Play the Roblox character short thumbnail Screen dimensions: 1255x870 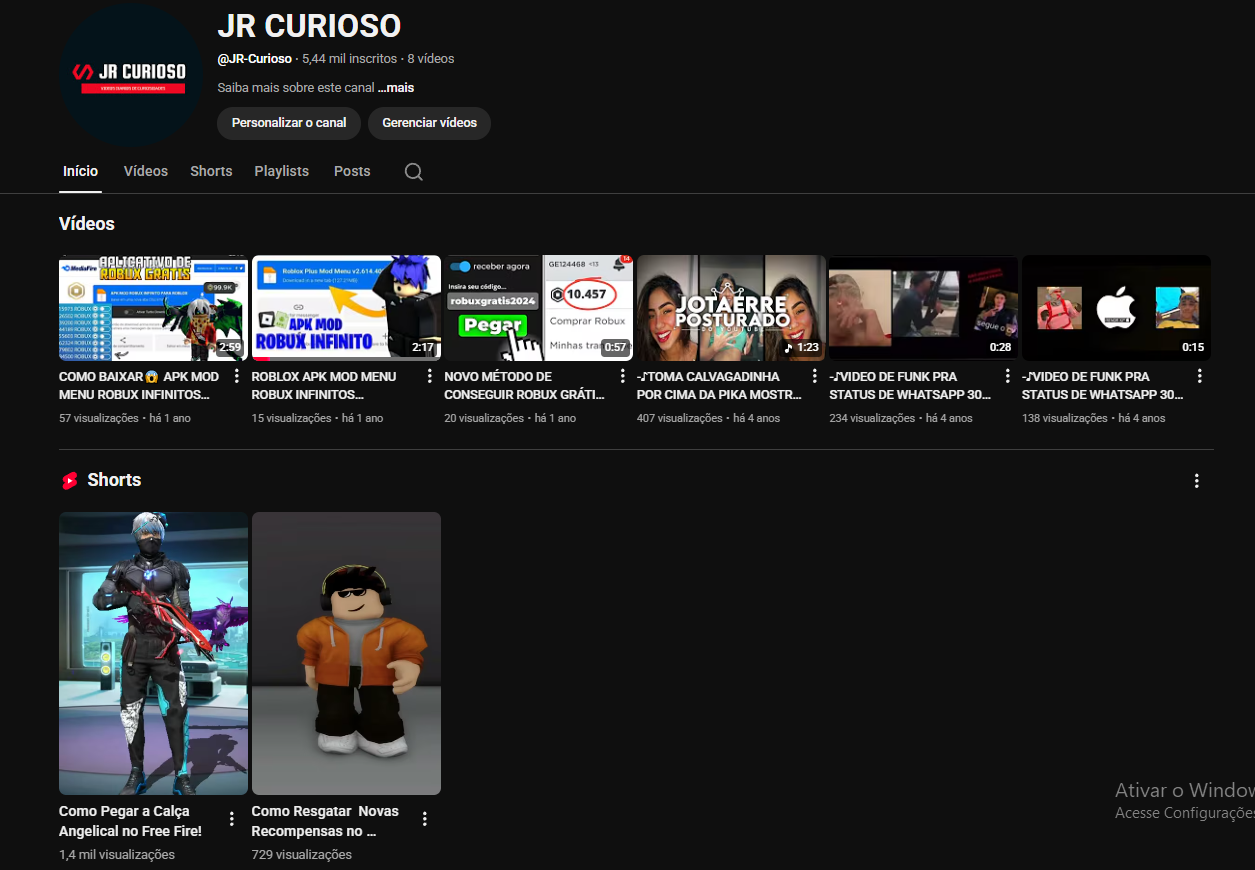point(346,653)
